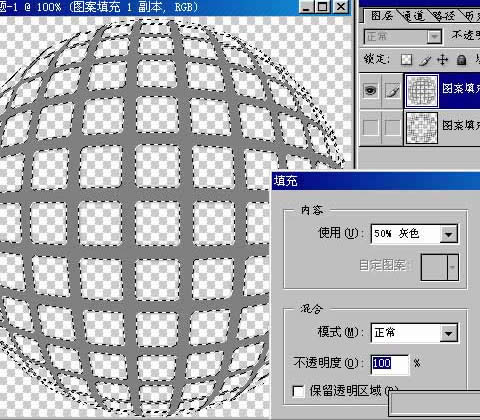
Task: Toggle lock all padlock icon
Action: click(461, 60)
